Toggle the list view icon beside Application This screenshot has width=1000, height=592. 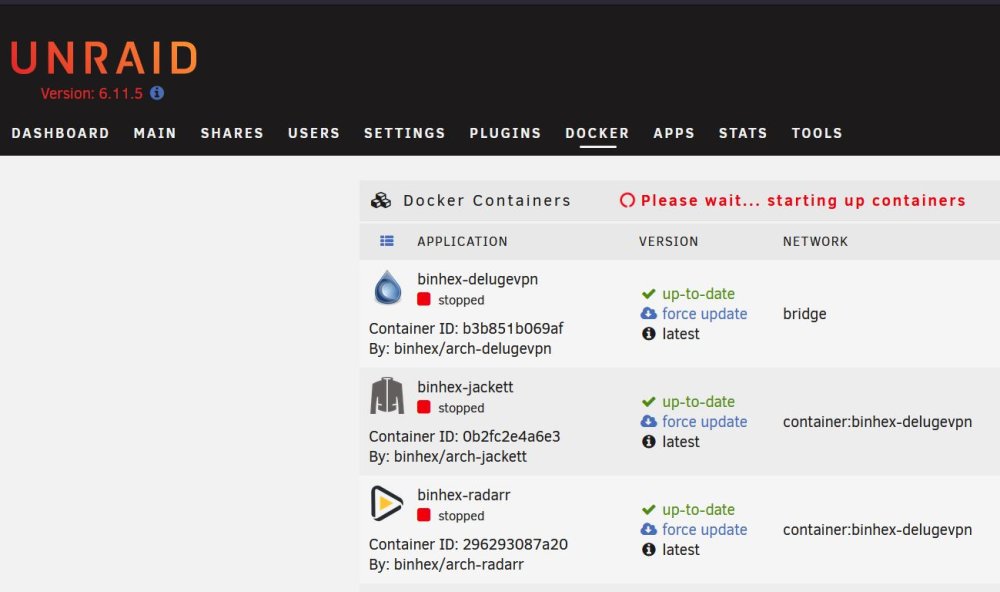pyautogui.click(x=386, y=240)
